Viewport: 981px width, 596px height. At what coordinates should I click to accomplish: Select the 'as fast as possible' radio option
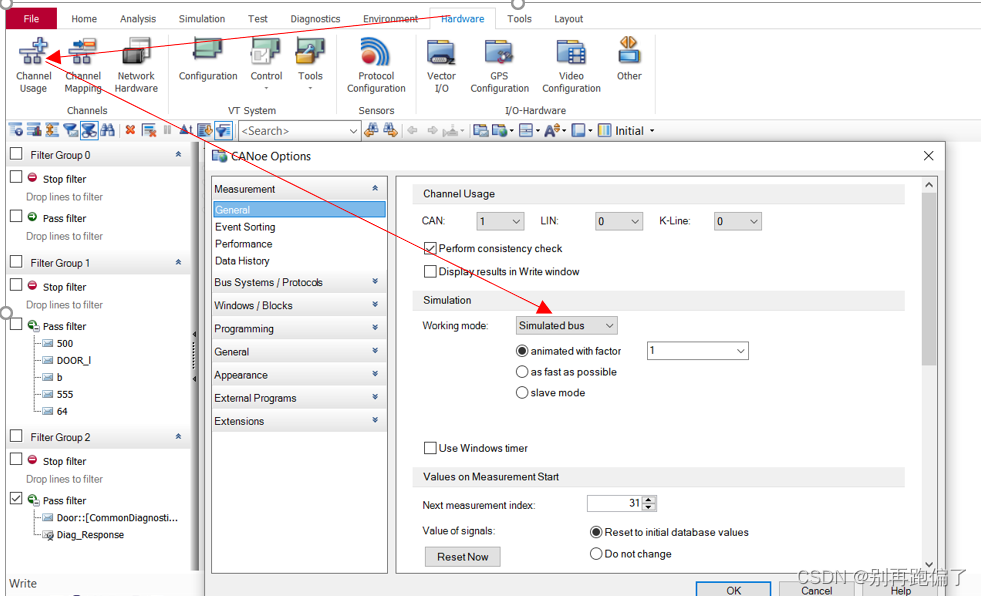coord(522,371)
